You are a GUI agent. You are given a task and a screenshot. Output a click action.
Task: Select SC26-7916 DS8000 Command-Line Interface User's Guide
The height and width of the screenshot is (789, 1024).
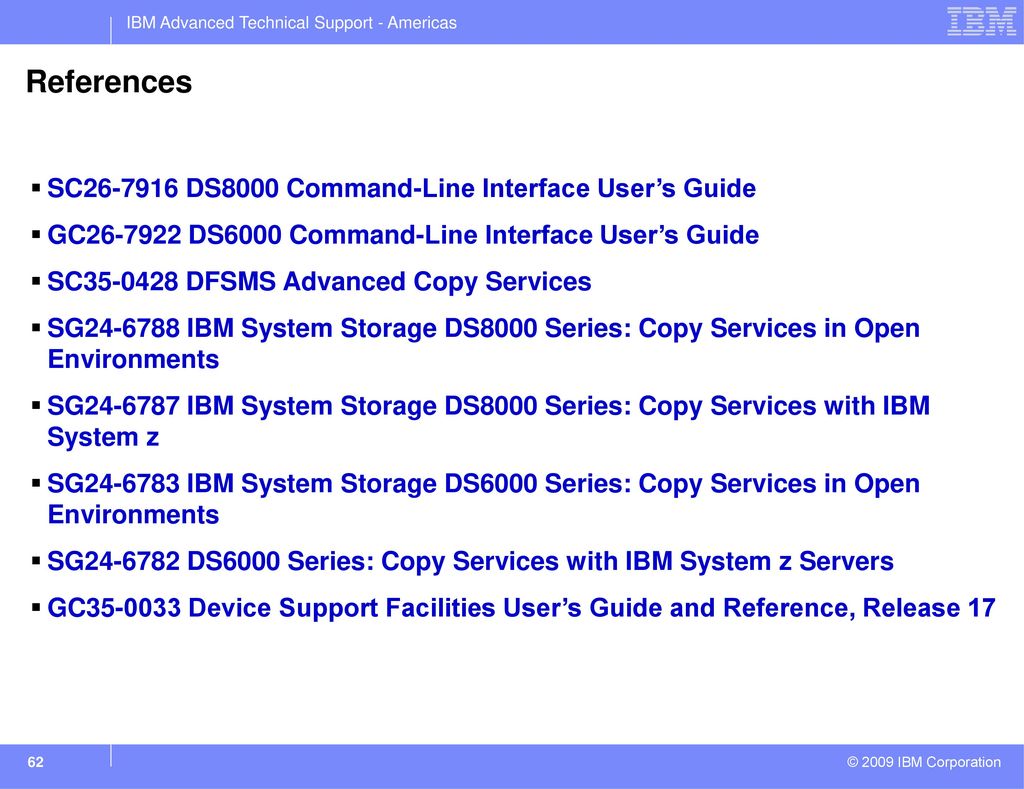(x=402, y=188)
